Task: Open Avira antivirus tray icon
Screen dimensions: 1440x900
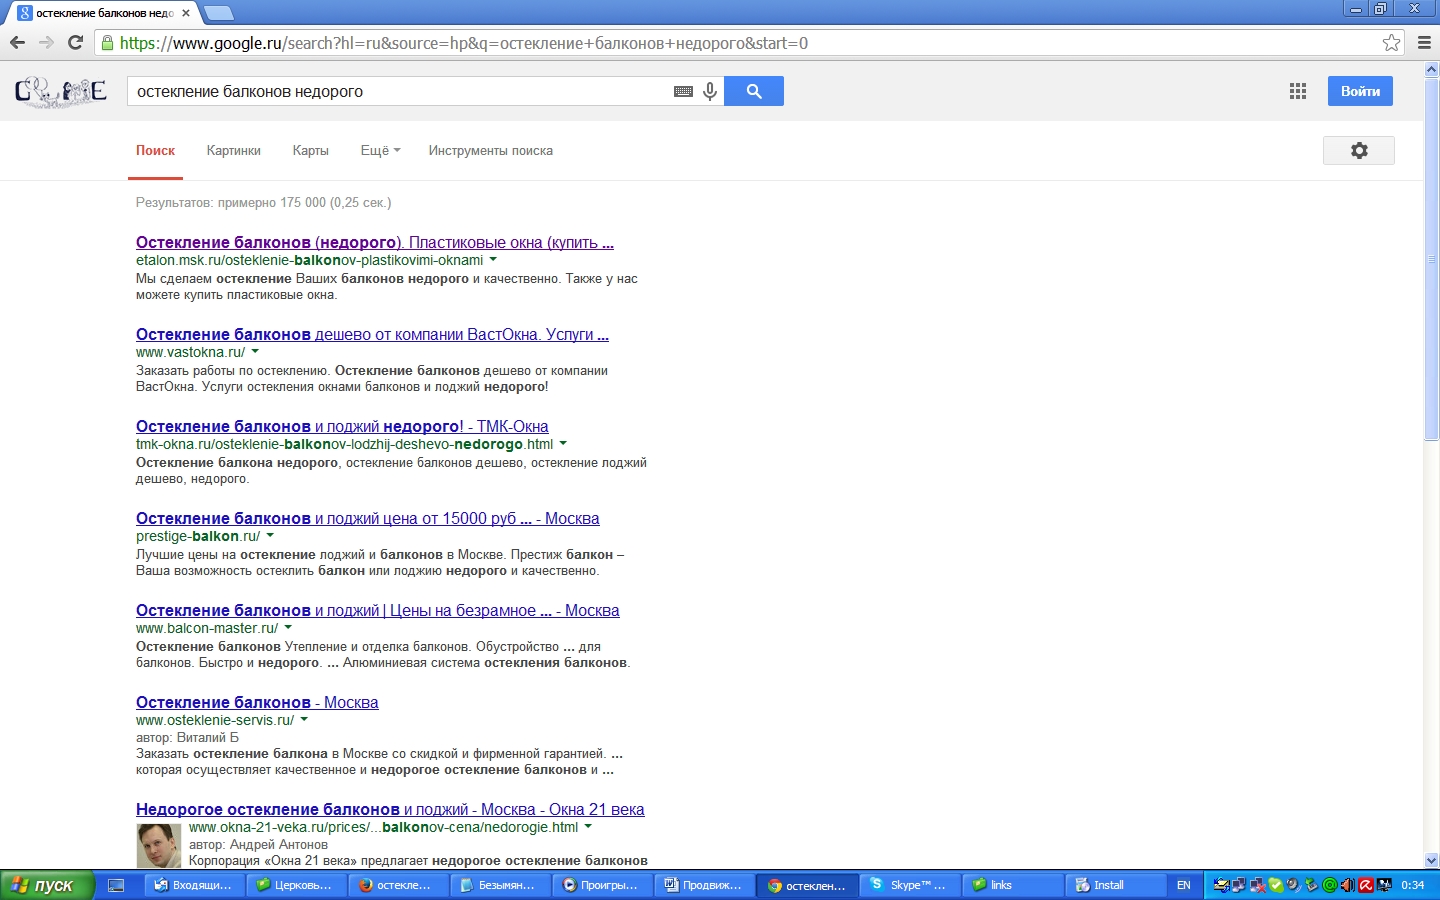Action: [1365, 886]
